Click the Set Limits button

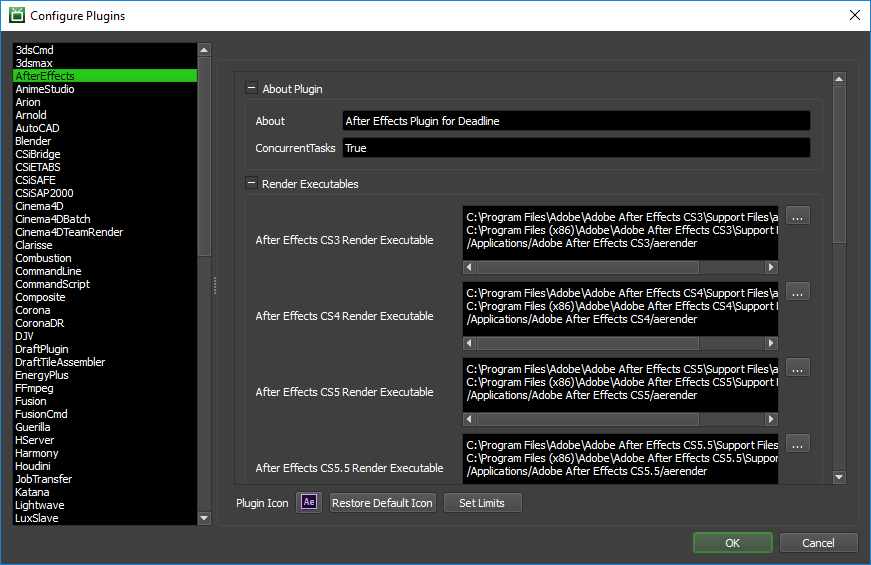482,503
